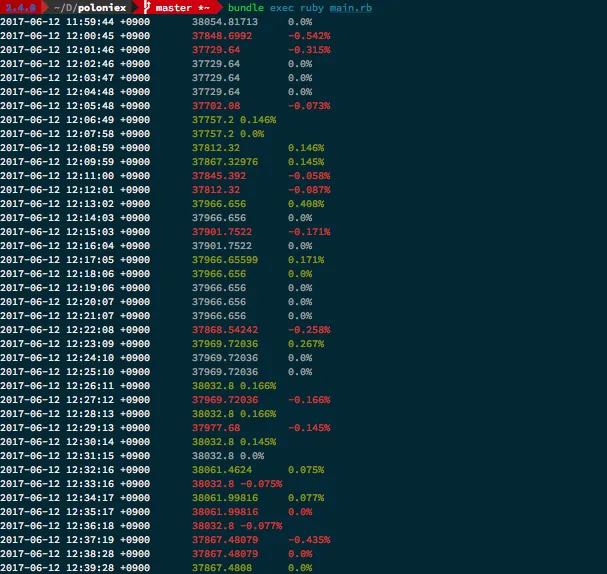Click the red -0.258% change value
Viewport: 607px width, 574px height.
pos(308,329)
